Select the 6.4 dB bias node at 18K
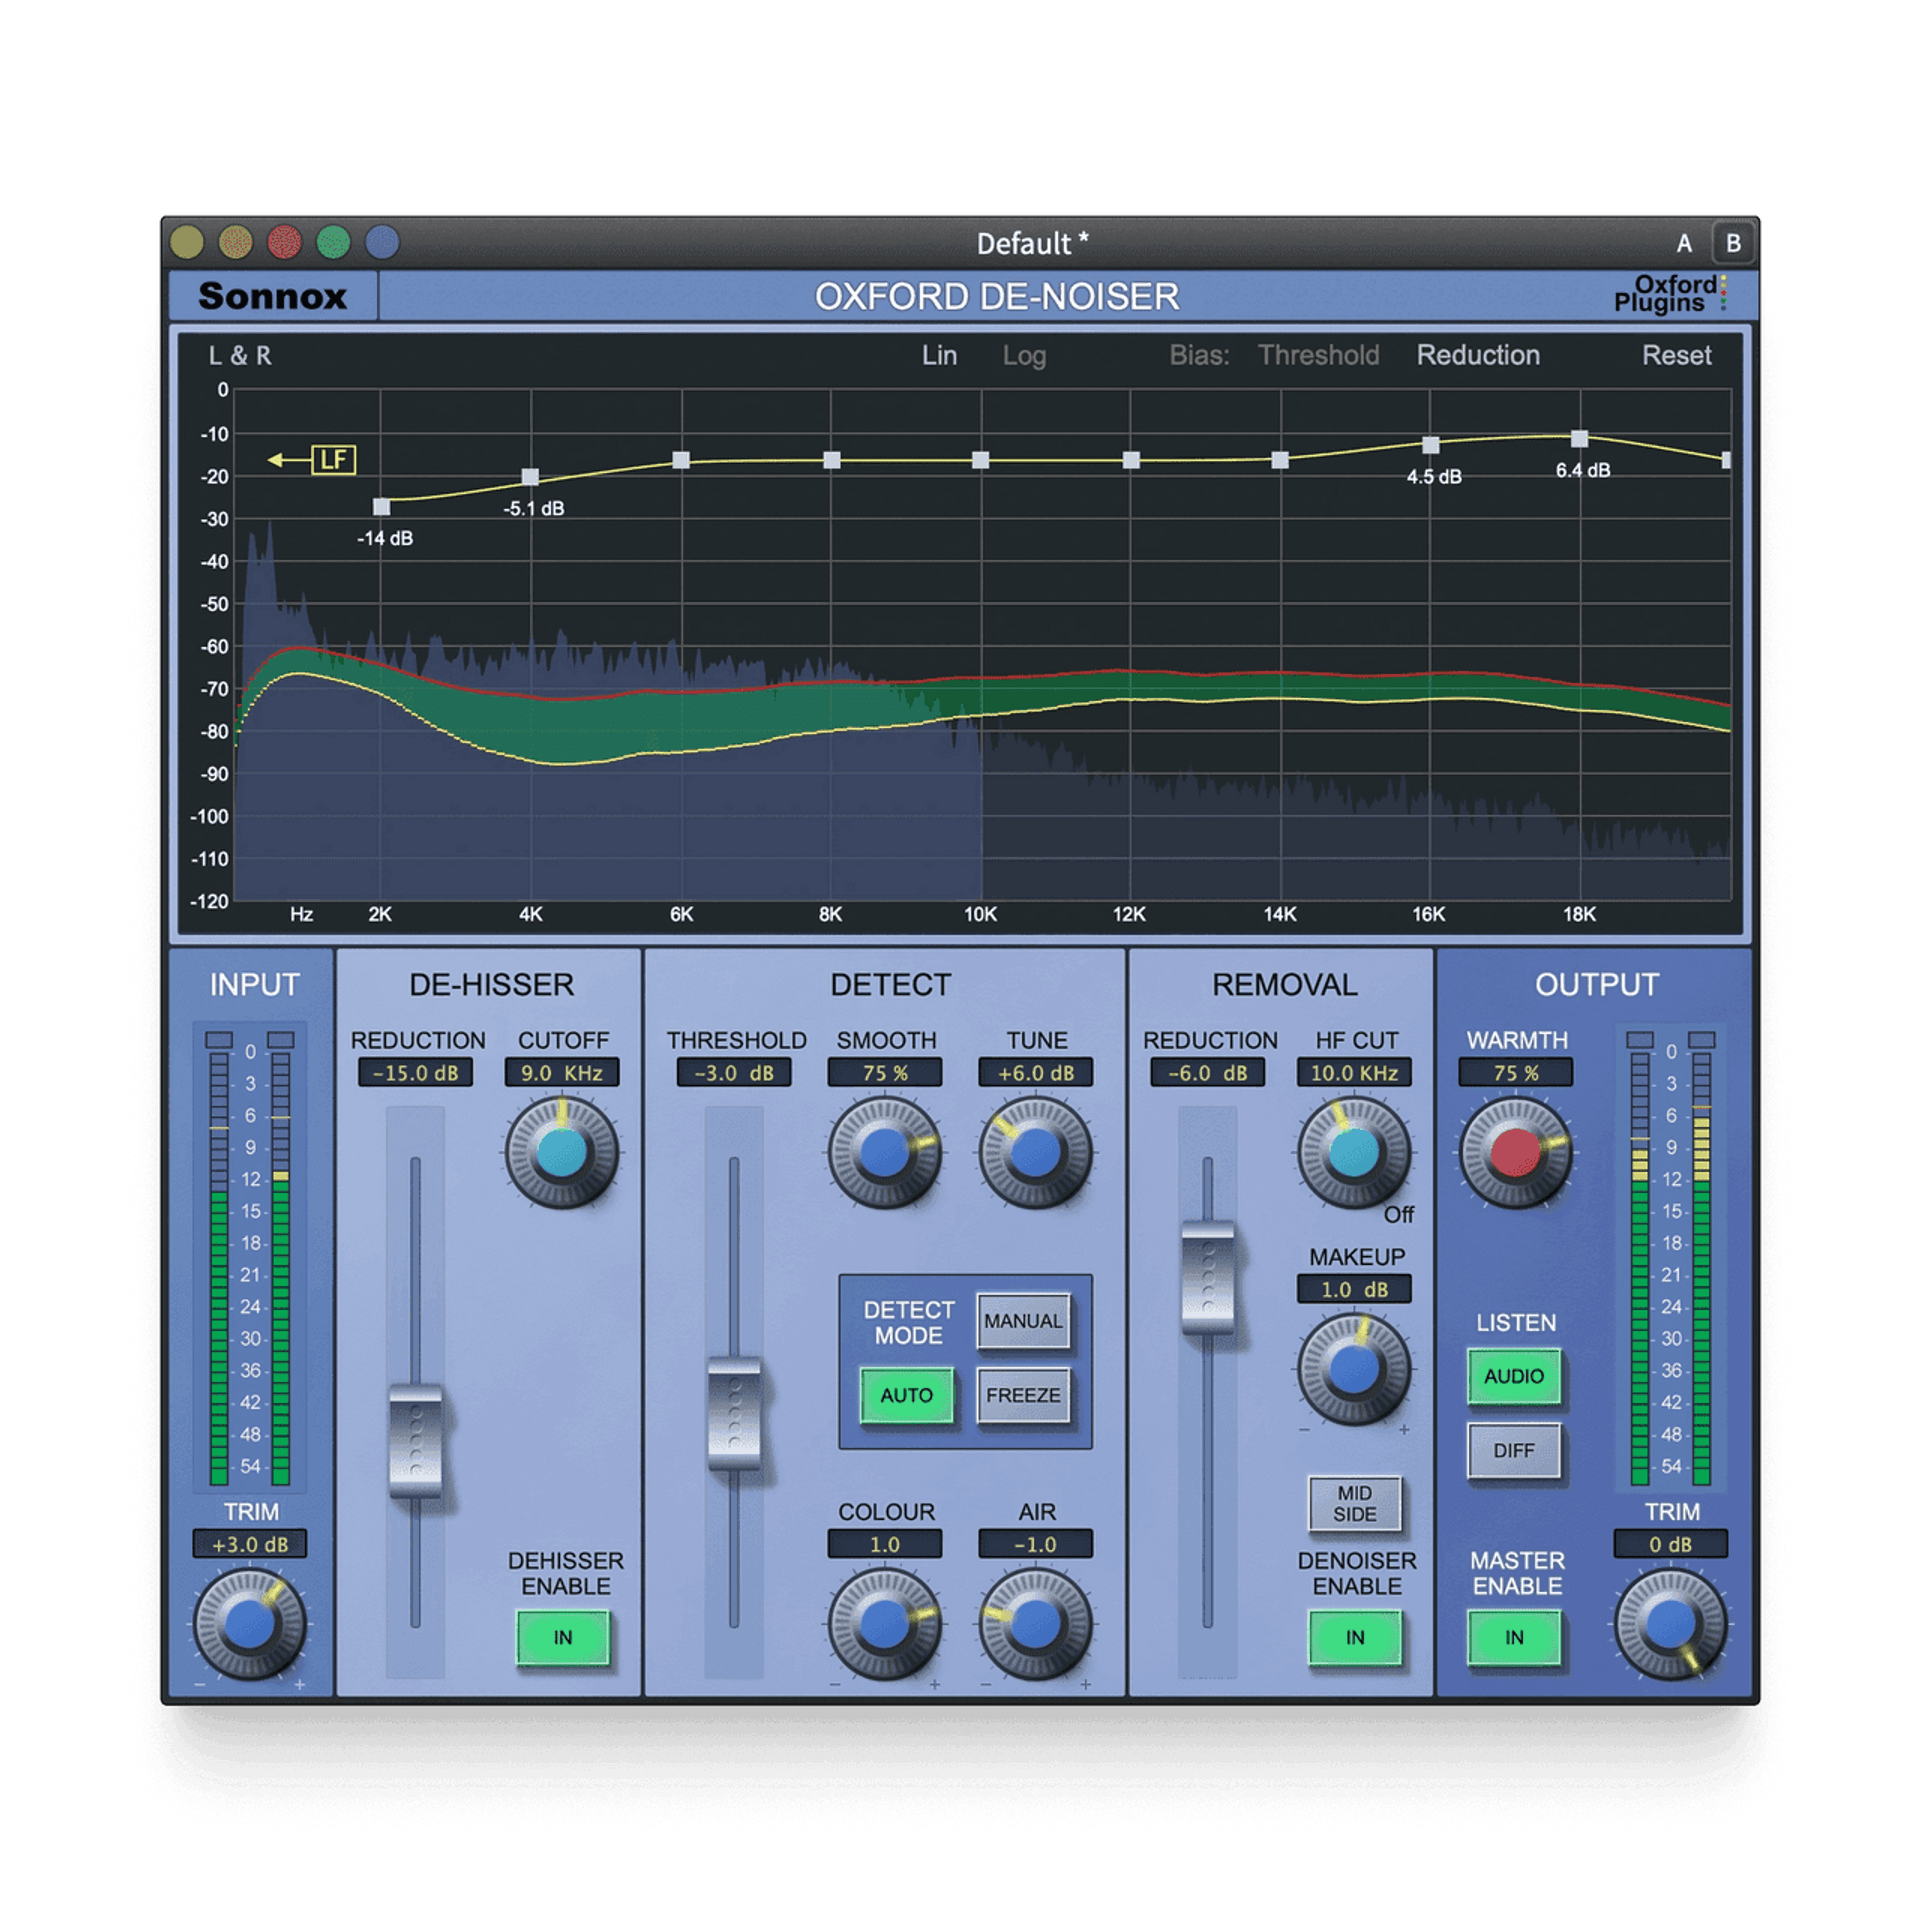 (x=1580, y=438)
